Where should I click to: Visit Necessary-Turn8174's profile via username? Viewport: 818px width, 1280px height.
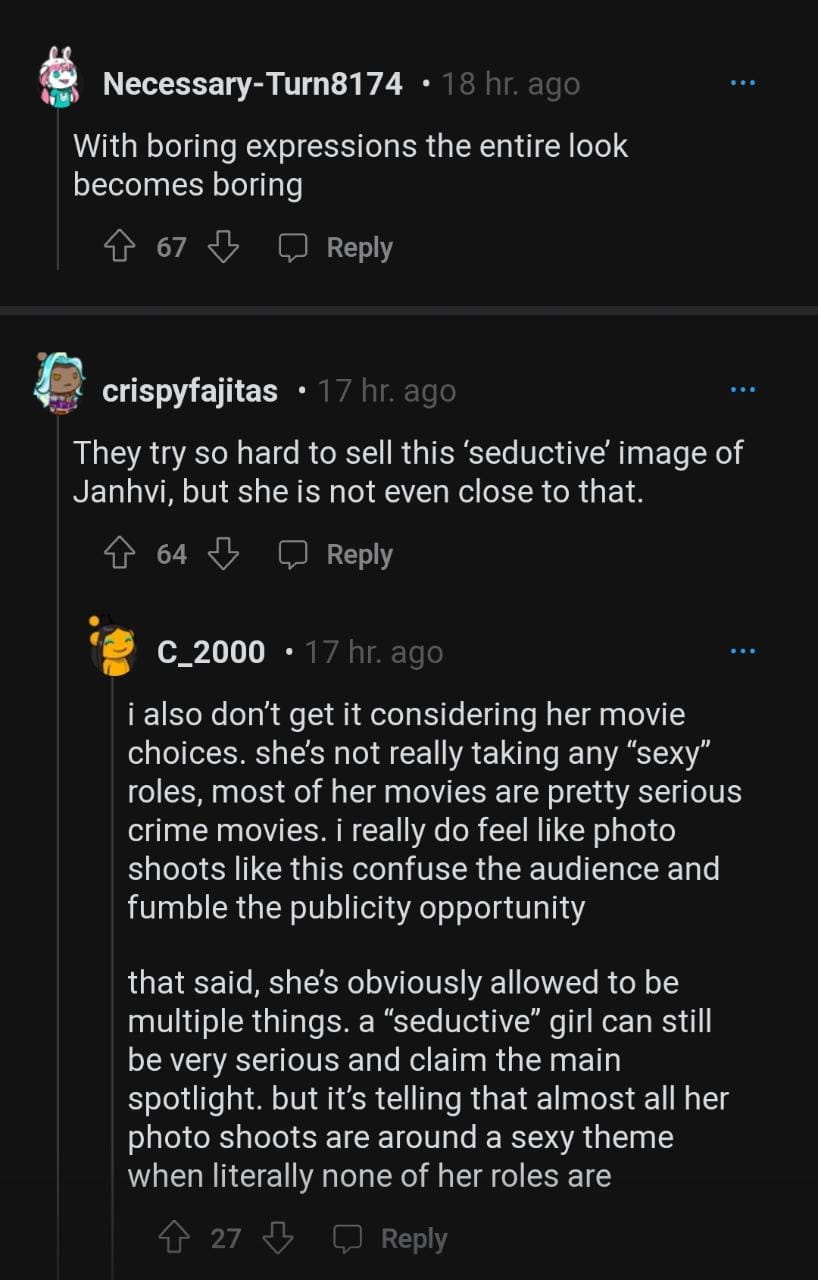252,84
